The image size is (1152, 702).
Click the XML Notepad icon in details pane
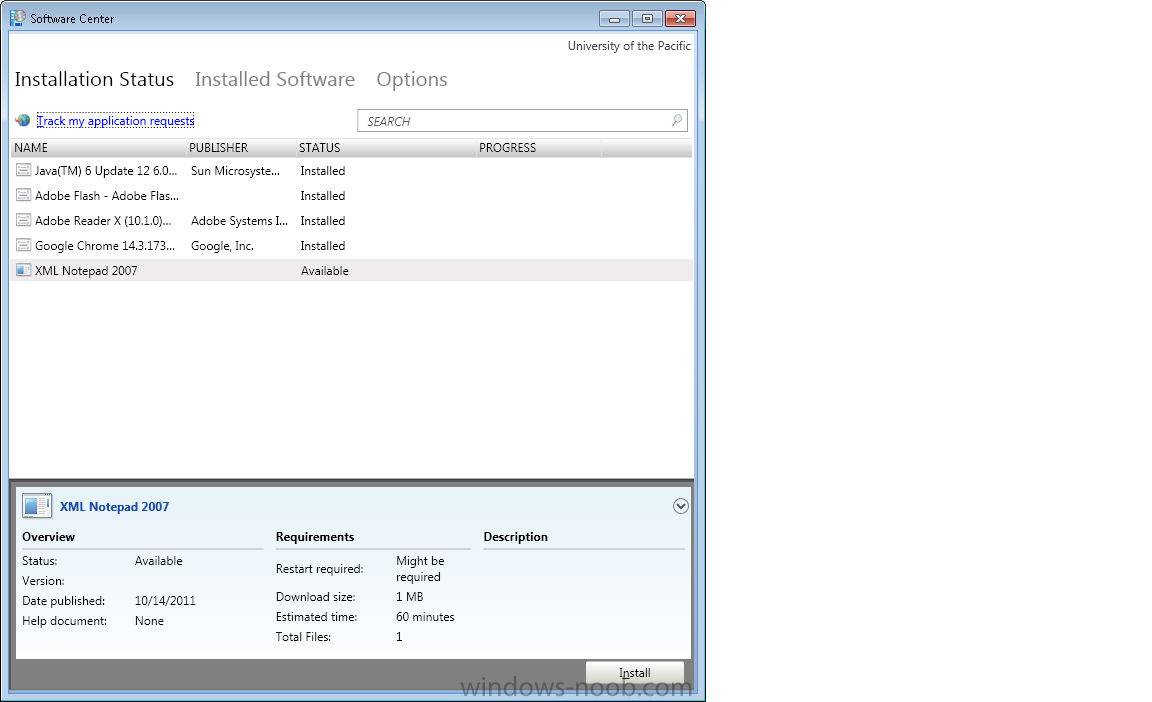37,506
